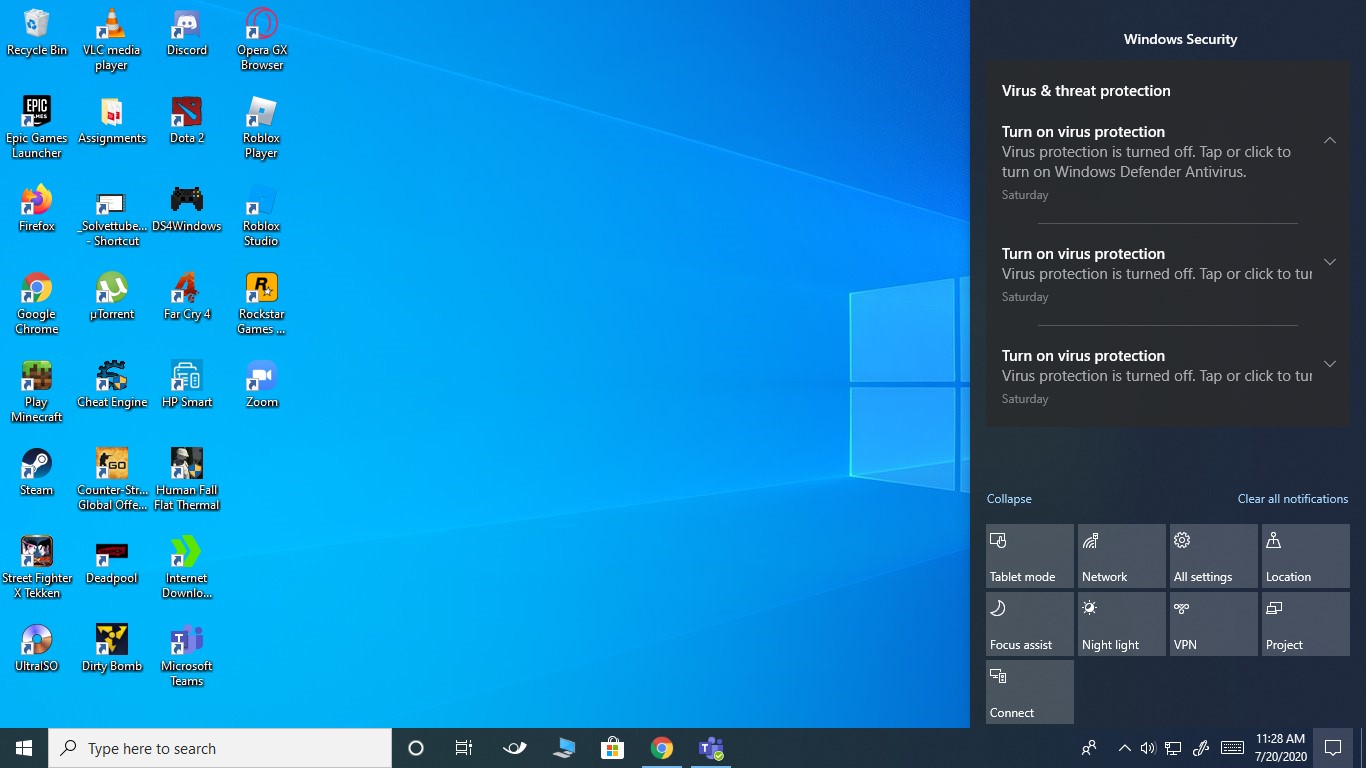Open the Windows Start menu
Viewport: 1366px width, 768px height.
tap(24, 748)
